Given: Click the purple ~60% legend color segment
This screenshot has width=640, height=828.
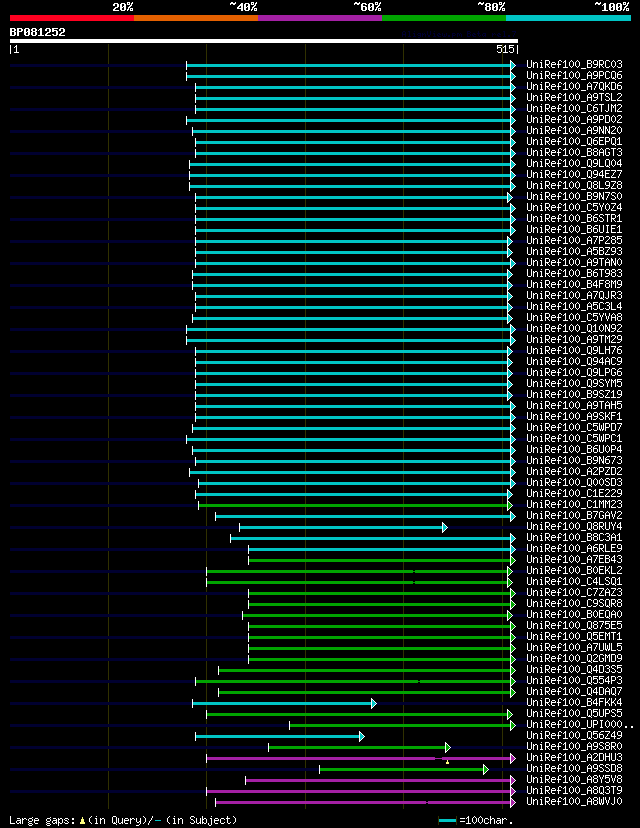Looking at the screenshot, I should click(320, 18).
